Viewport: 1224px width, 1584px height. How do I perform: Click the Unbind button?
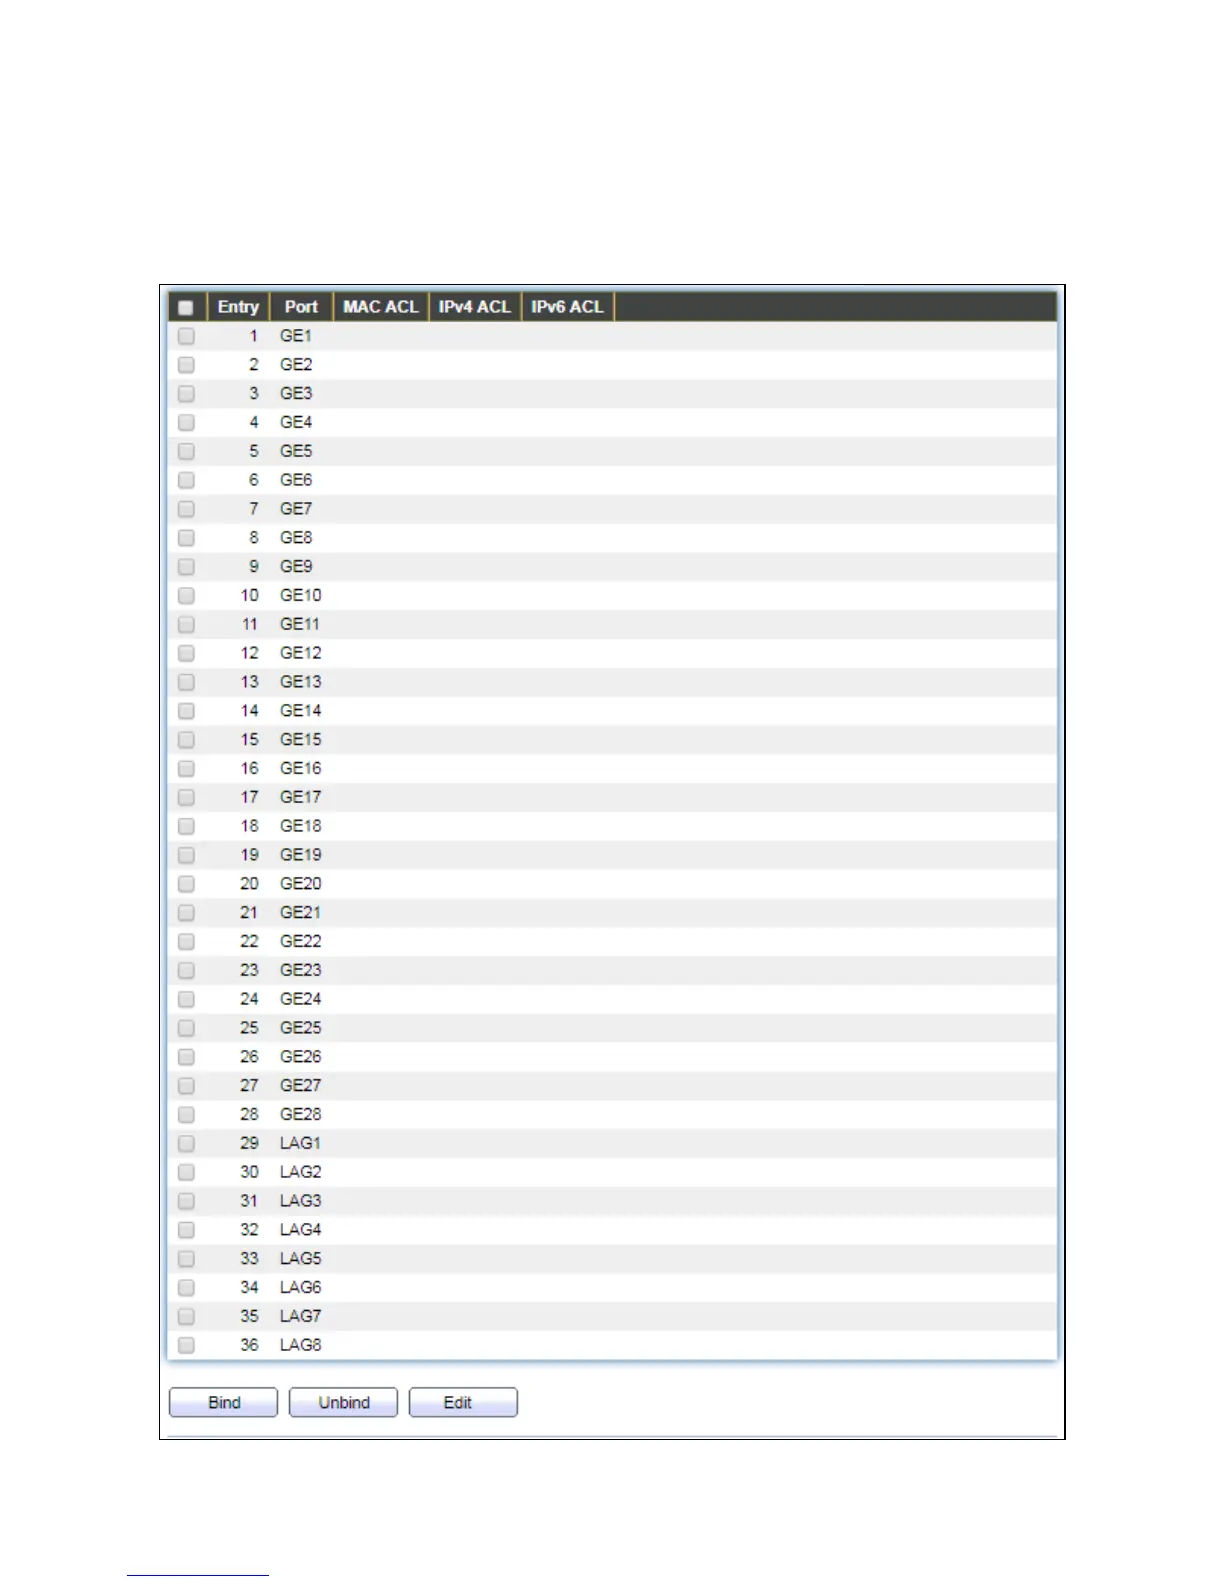344,1403
